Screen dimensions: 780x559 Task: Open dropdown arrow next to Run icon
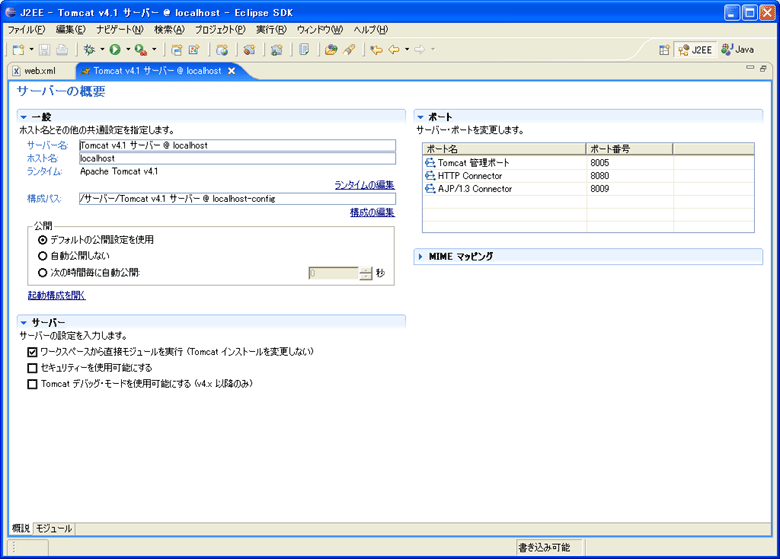click(x=128, y=49)
